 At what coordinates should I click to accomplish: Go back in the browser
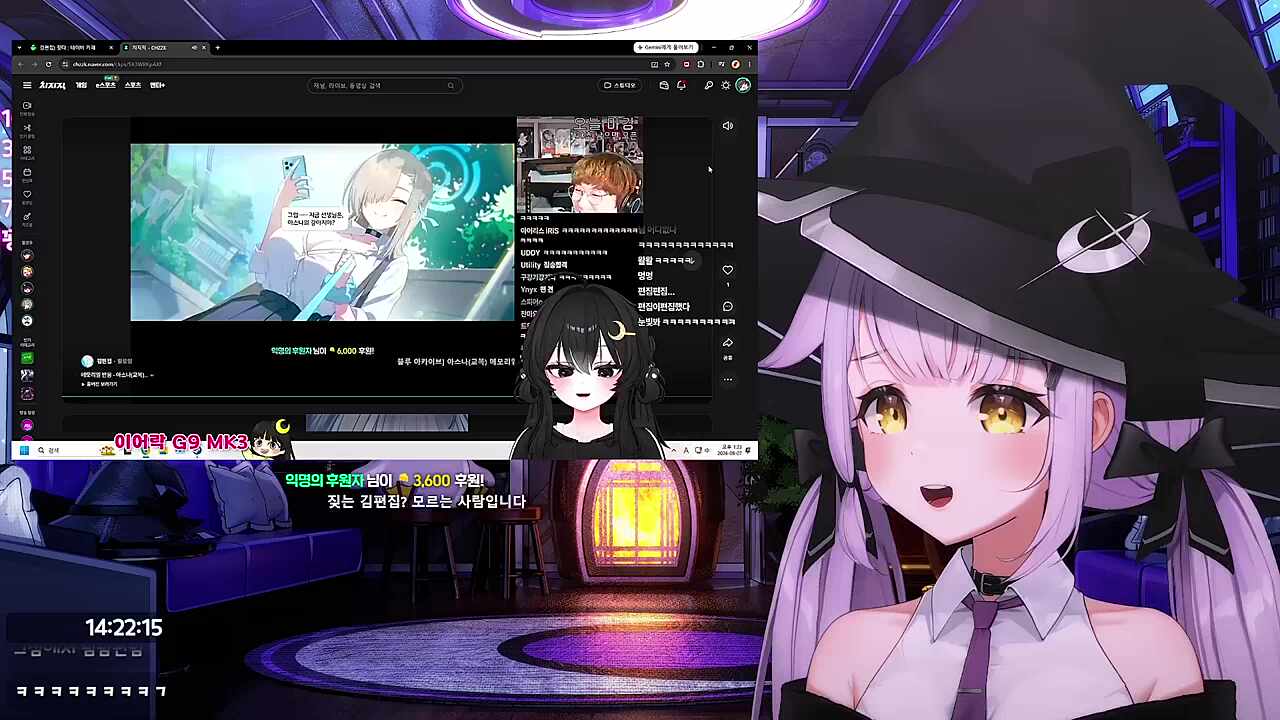(20, 64)
